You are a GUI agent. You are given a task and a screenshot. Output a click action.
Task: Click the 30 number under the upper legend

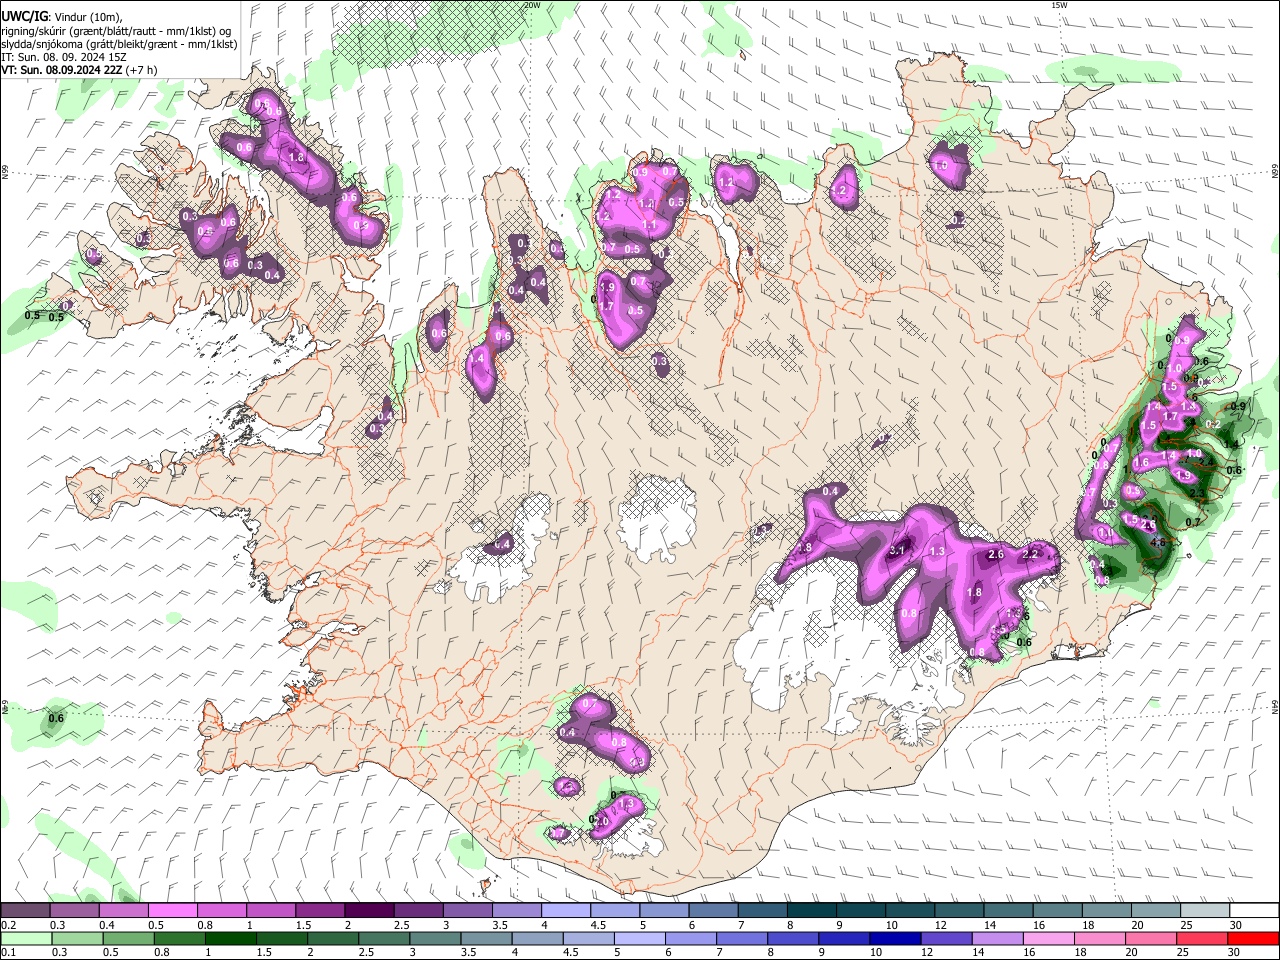click(x=1236, y=925)
